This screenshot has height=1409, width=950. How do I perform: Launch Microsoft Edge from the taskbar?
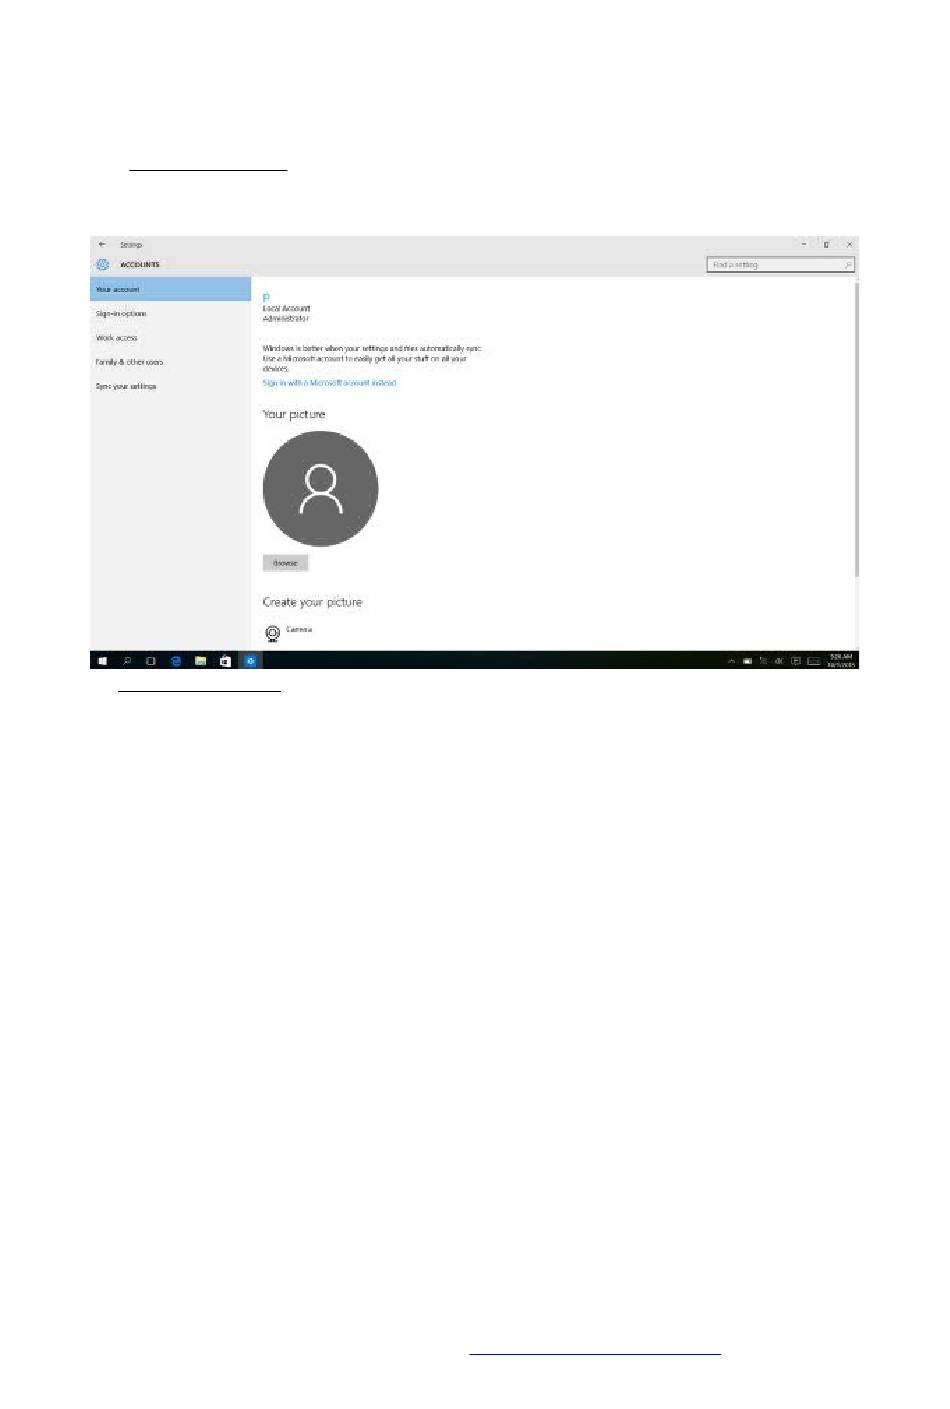176,661
